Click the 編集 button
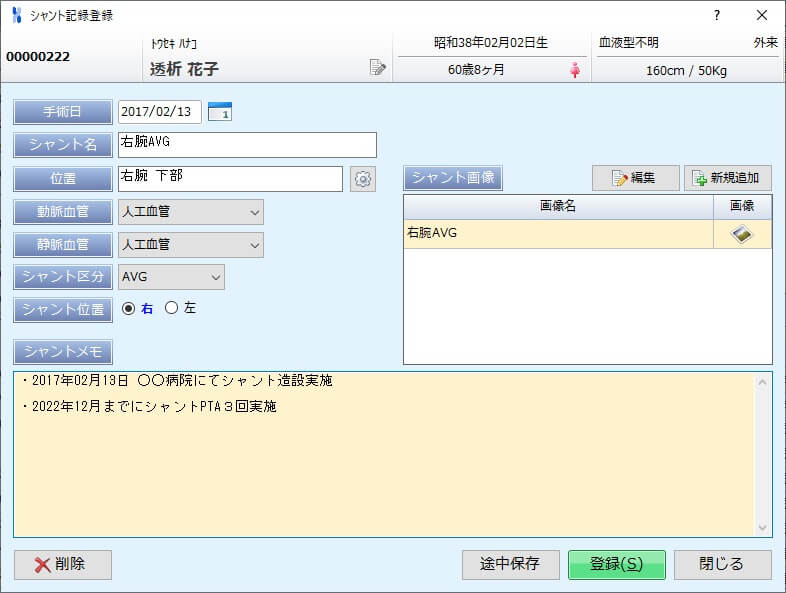This screenshot has width=786, height=593. (636, 178)
